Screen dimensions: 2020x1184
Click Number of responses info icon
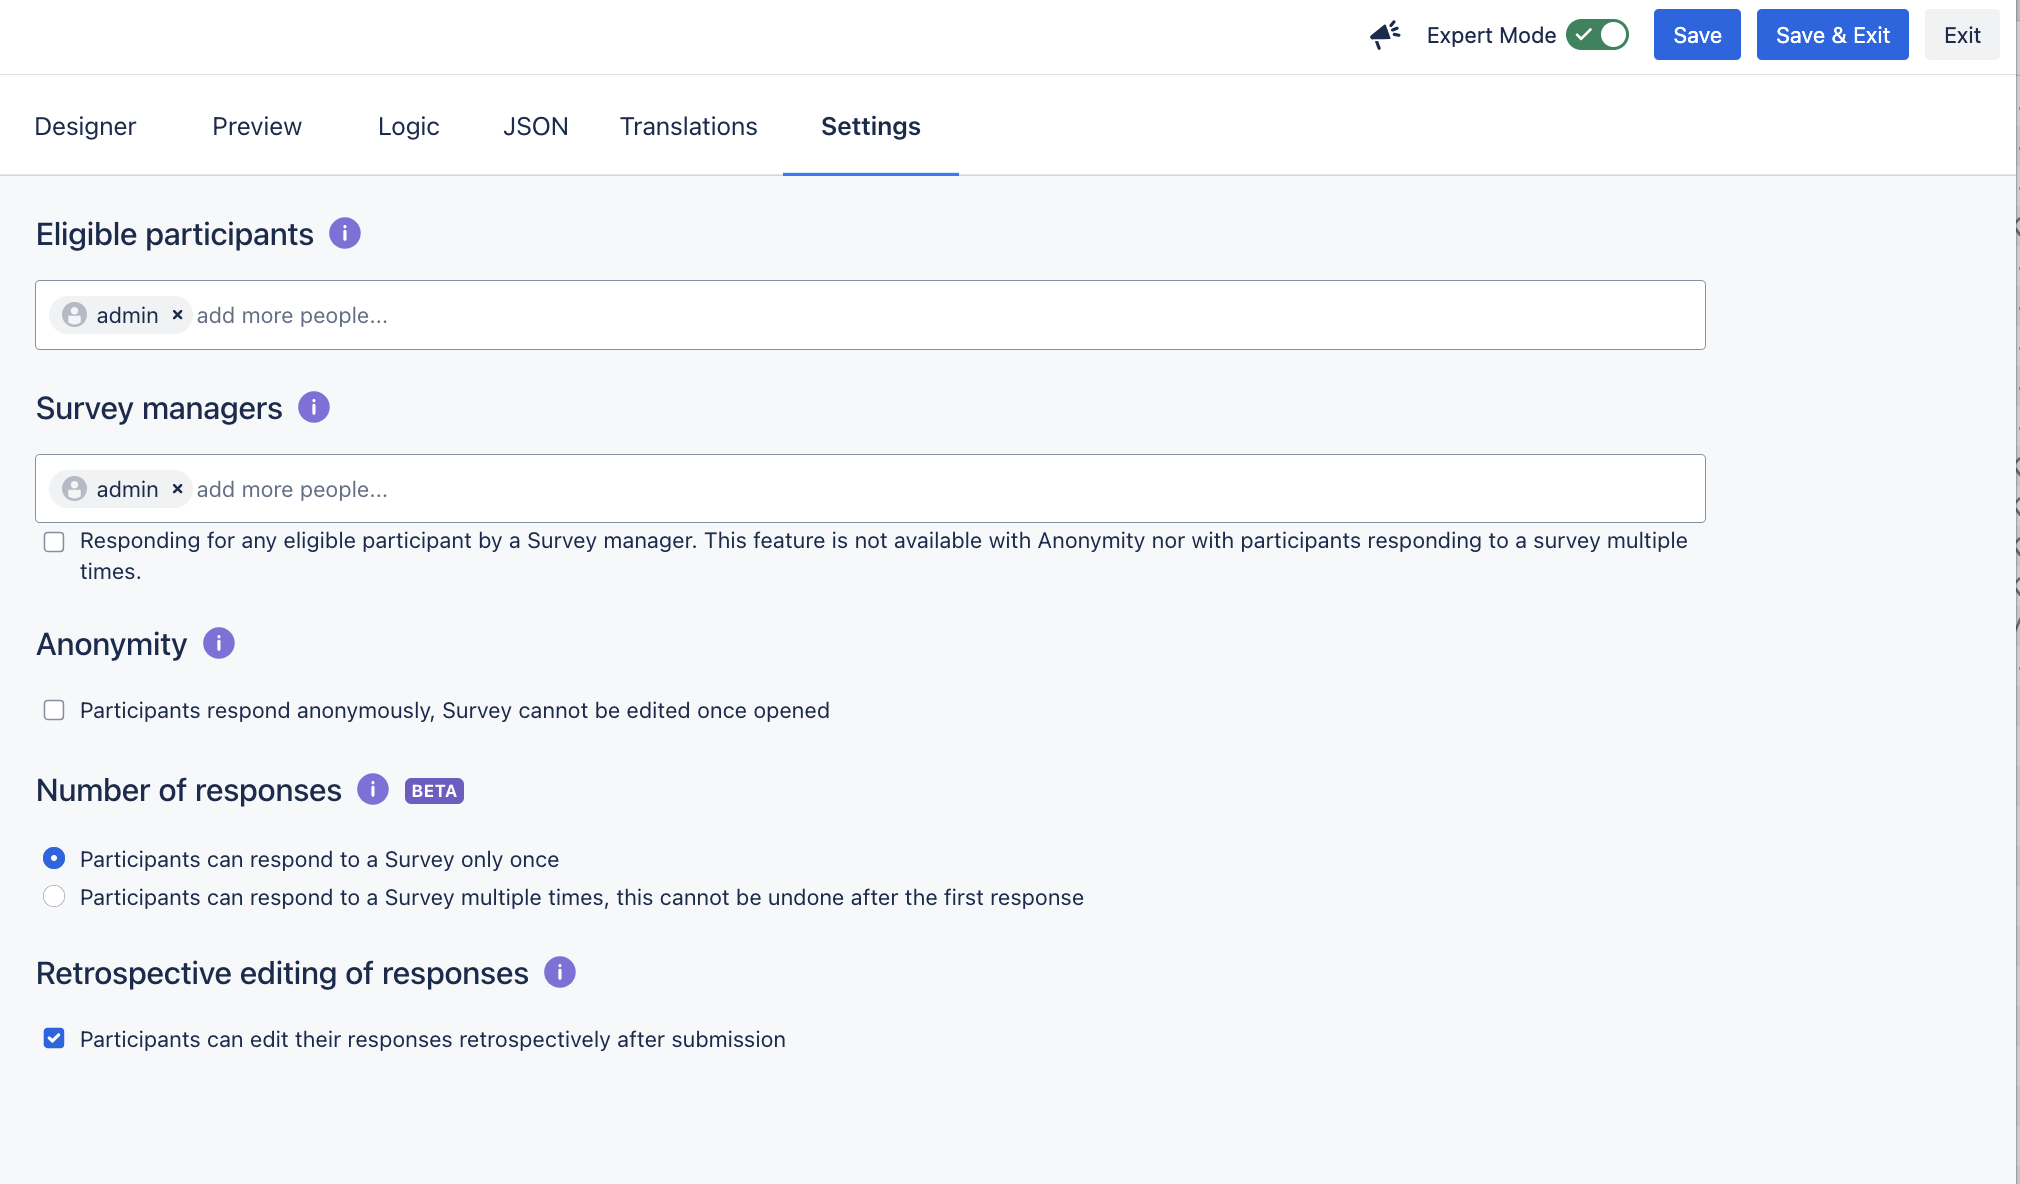pos(373,789)
